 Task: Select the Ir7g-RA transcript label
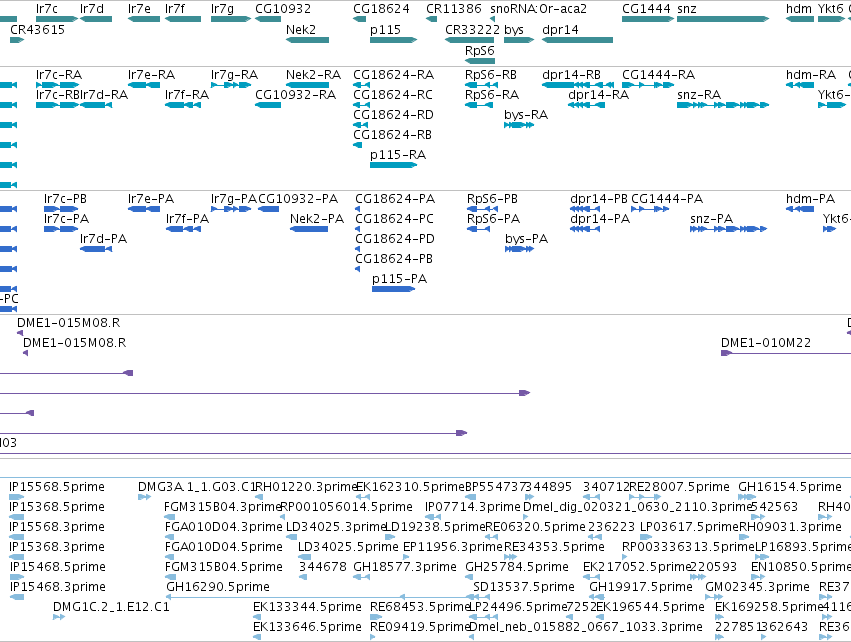tap(234, 74)
